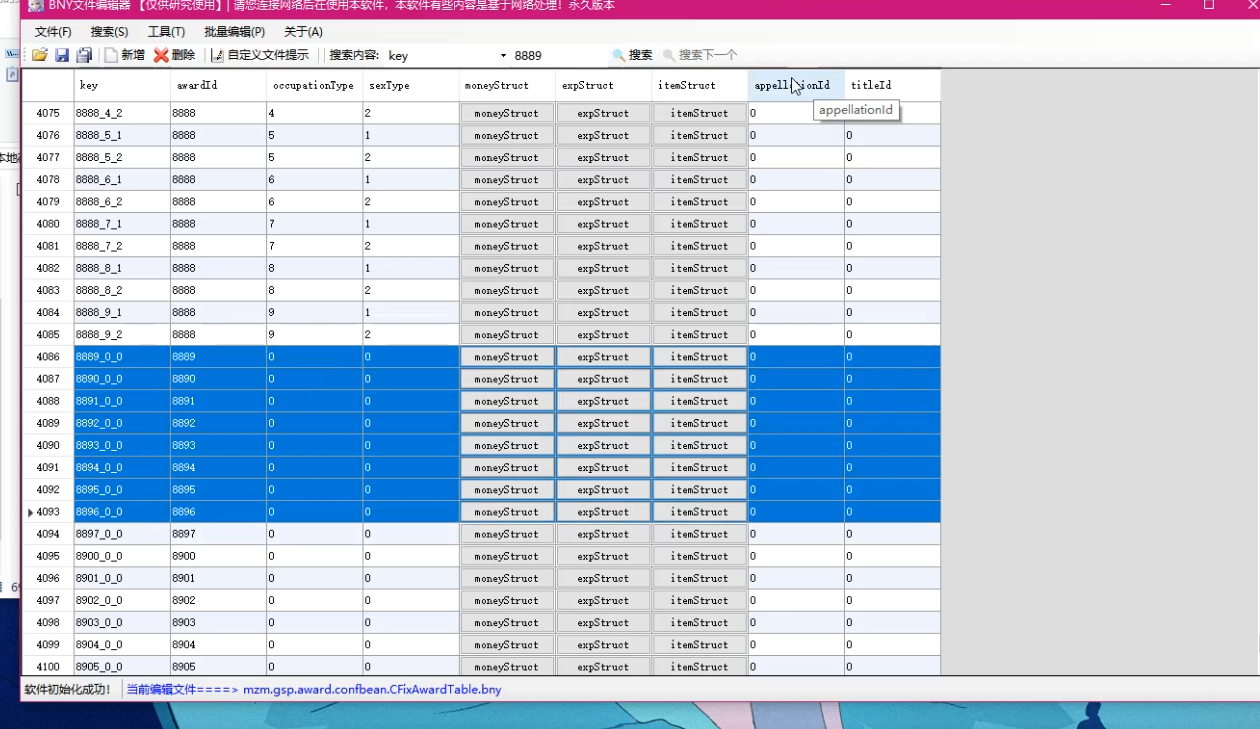Click the 软件初始化成功 status message

tap(68, 690)
